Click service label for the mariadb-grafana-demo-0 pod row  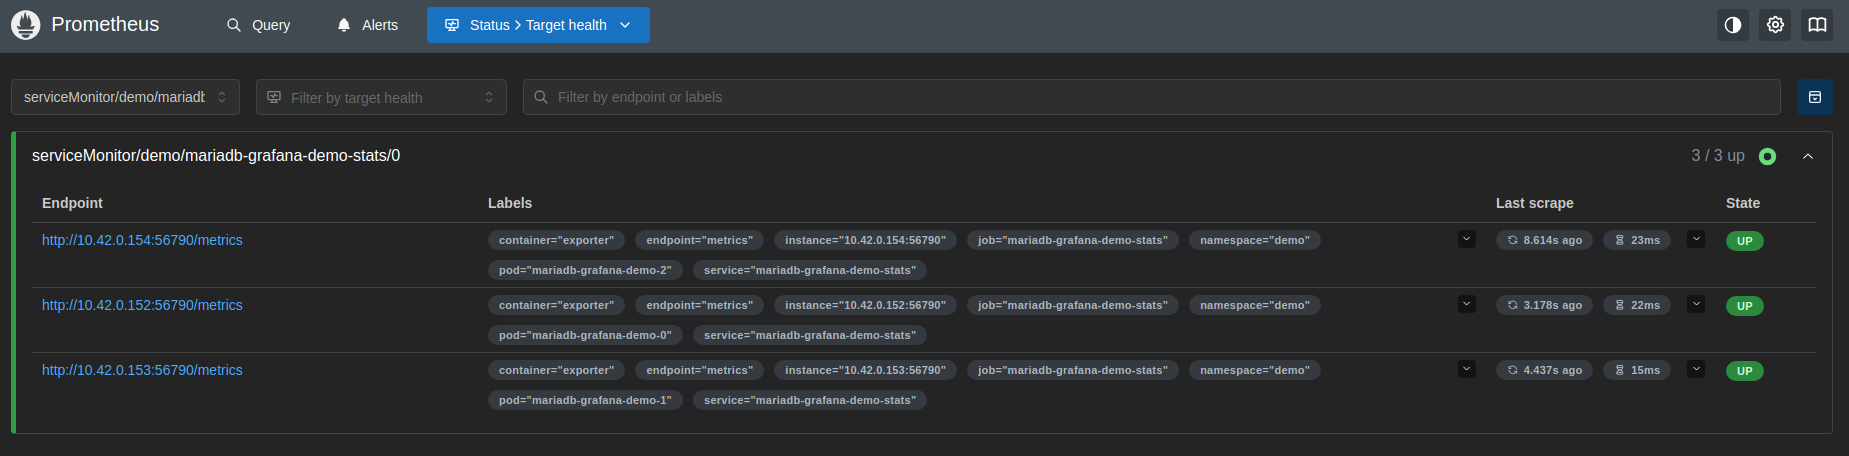810,335
